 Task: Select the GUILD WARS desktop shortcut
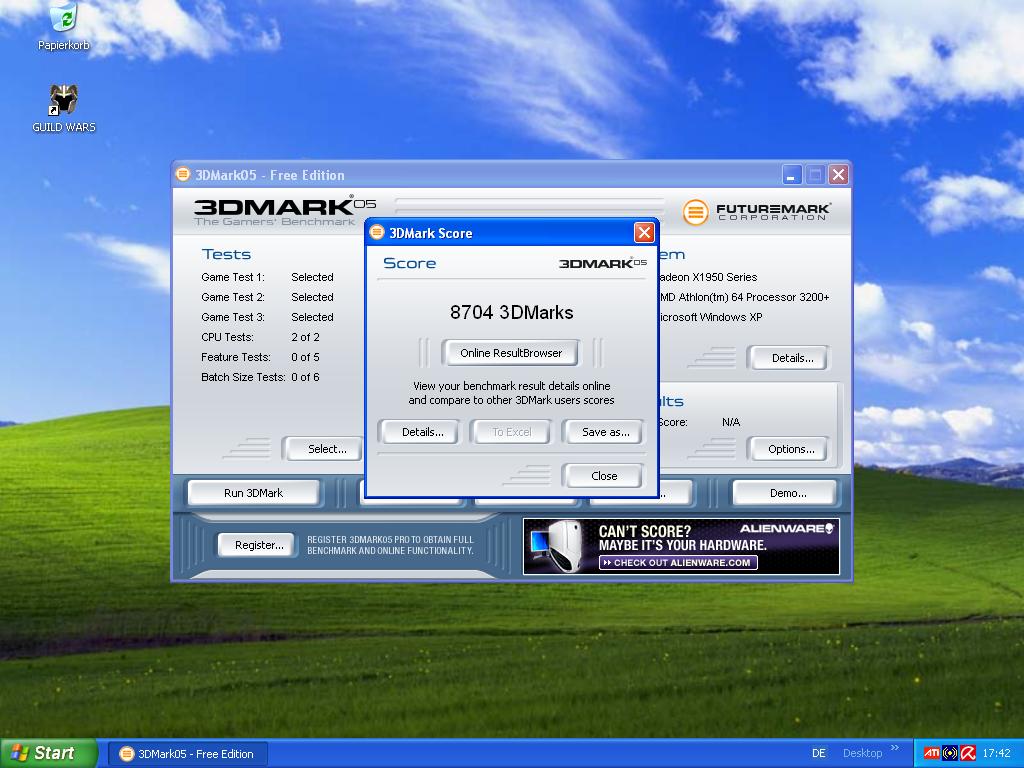(63, 108)
